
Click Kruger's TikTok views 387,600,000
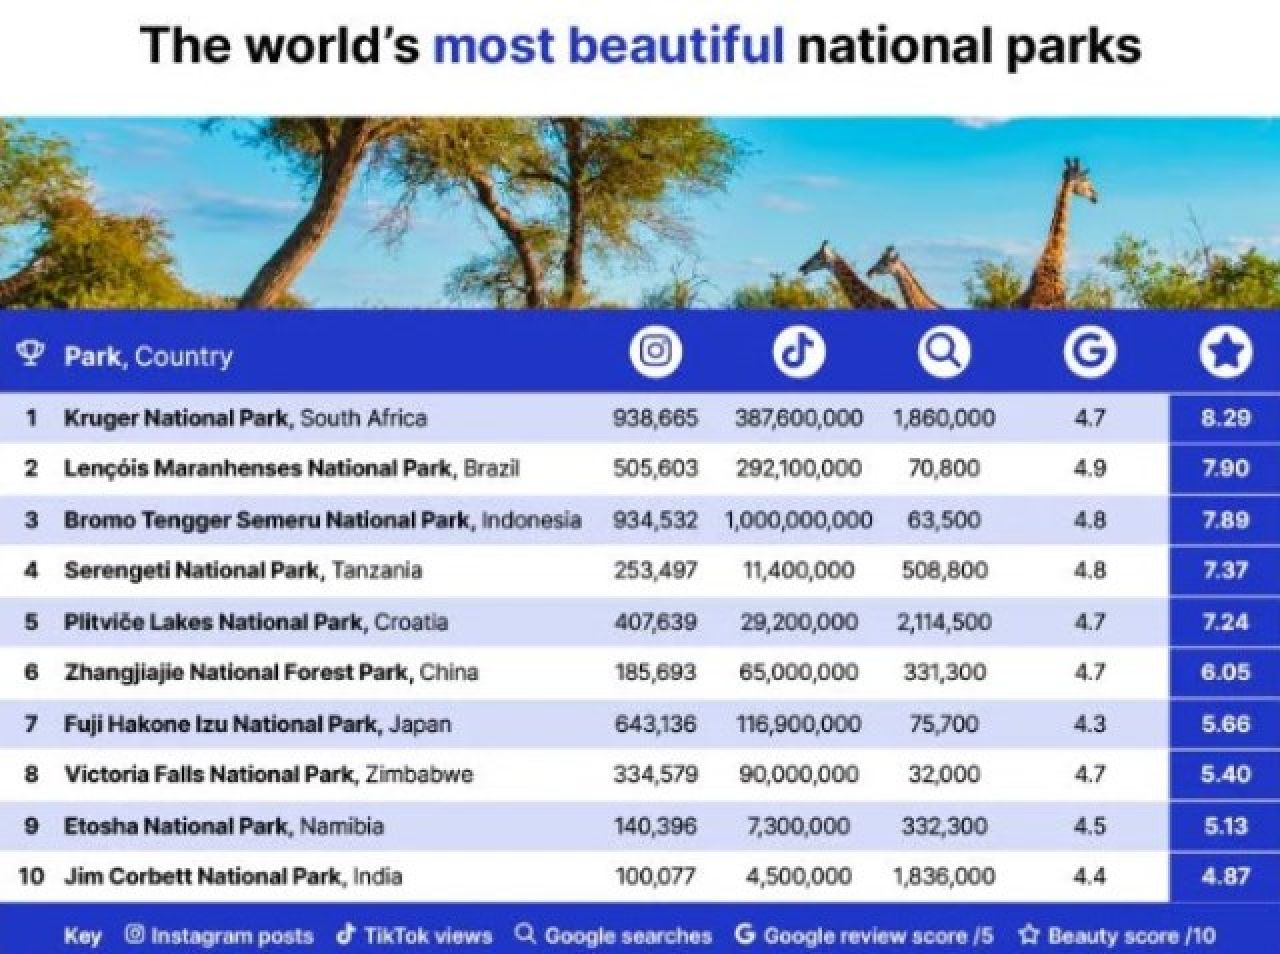(x=799, y=418)
